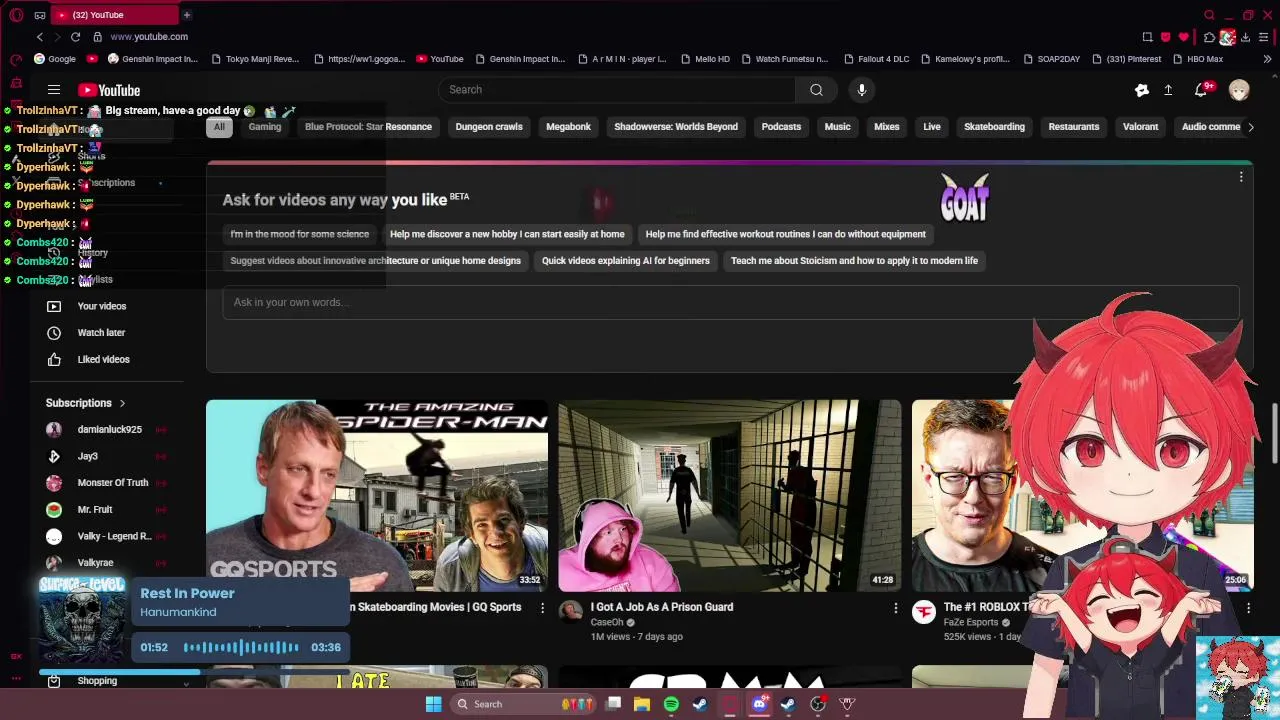Open Spotify from the taskbar

[671, 704]
